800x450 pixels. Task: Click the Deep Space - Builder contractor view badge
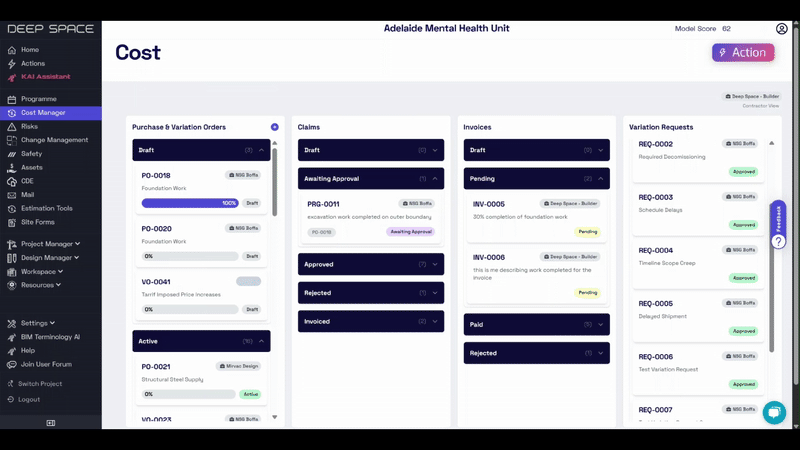pos(752,96)
